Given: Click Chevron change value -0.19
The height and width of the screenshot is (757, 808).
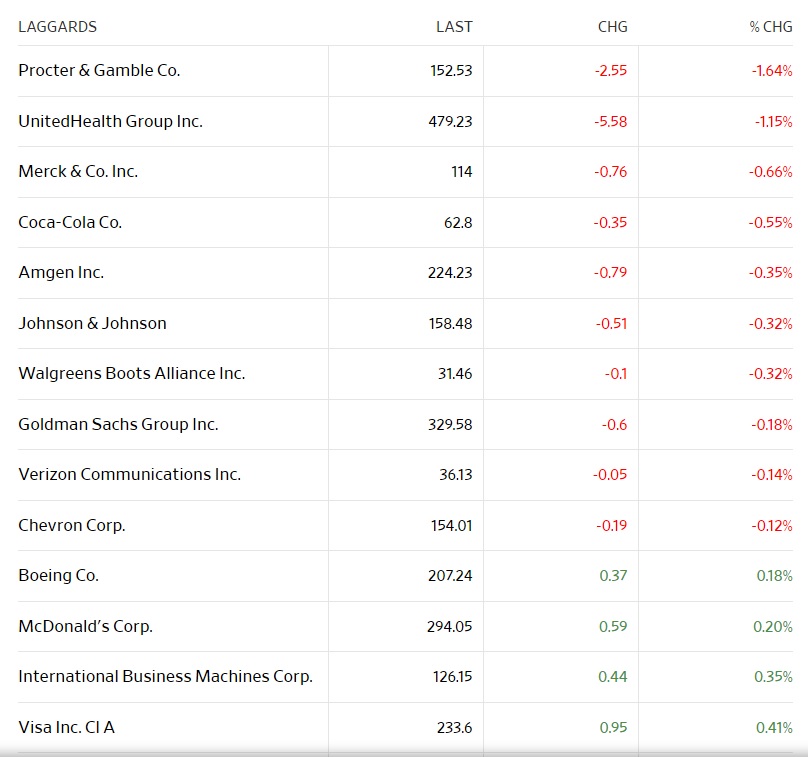Looking at the screenshot, I should [612, 526].
